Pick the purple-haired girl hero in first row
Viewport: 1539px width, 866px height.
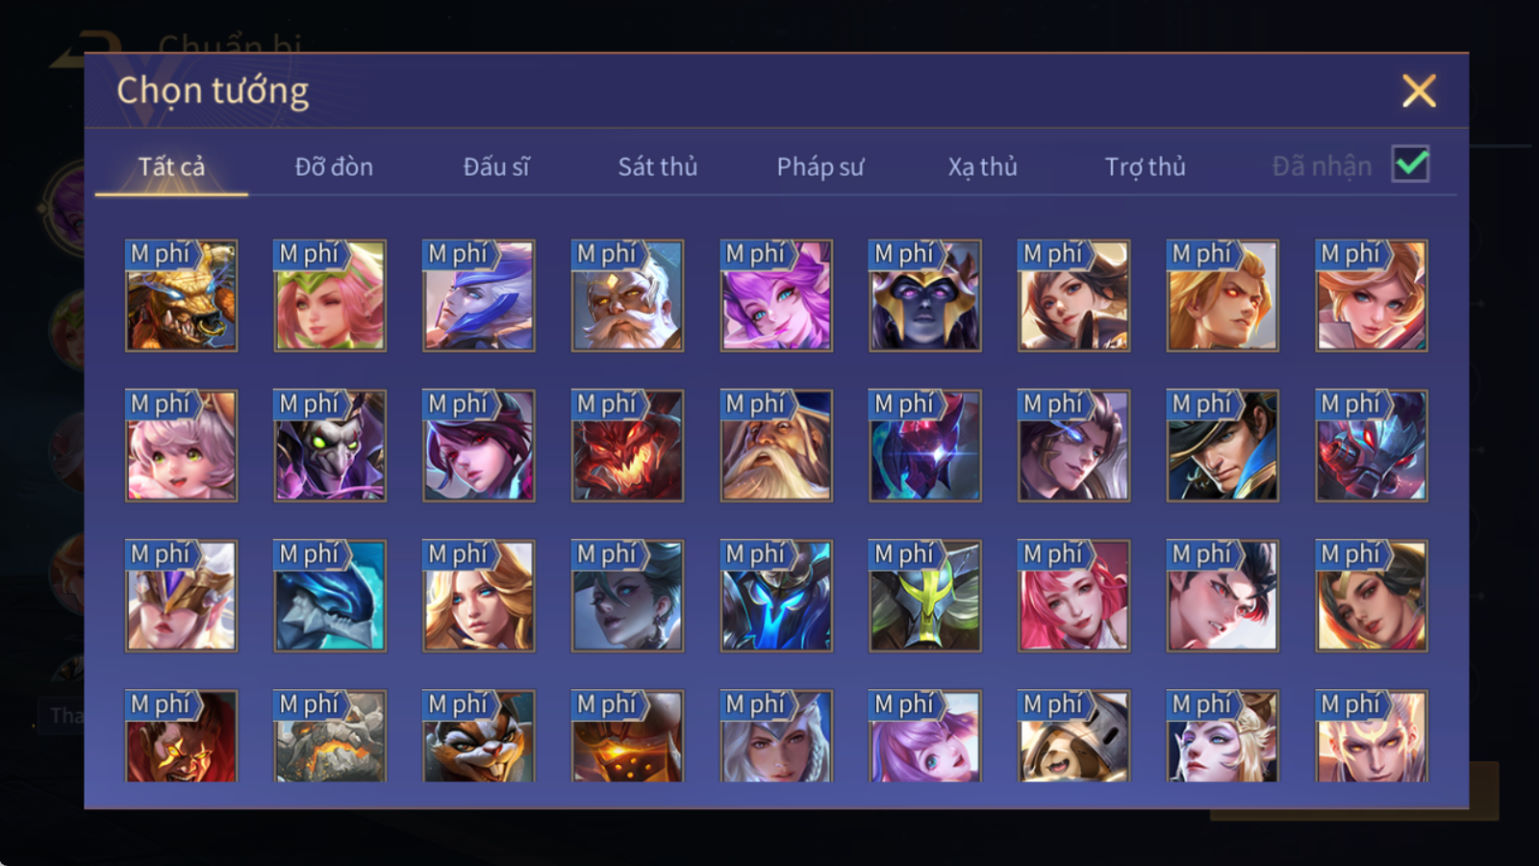pyautogui.click(x=776, y=295)
